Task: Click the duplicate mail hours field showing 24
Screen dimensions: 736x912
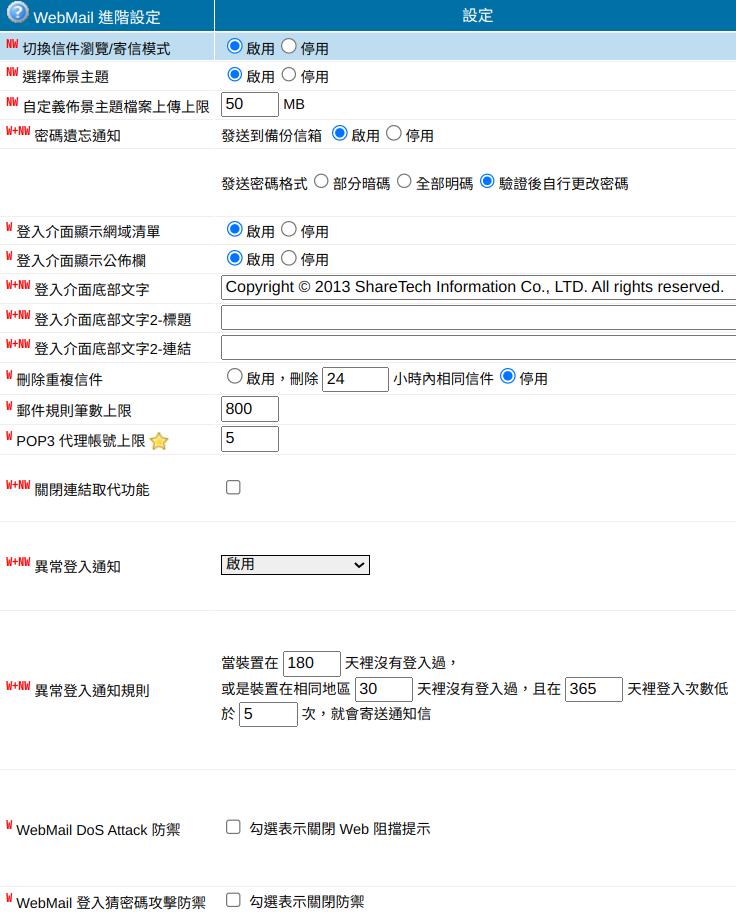Action: (x=355, y=379)
